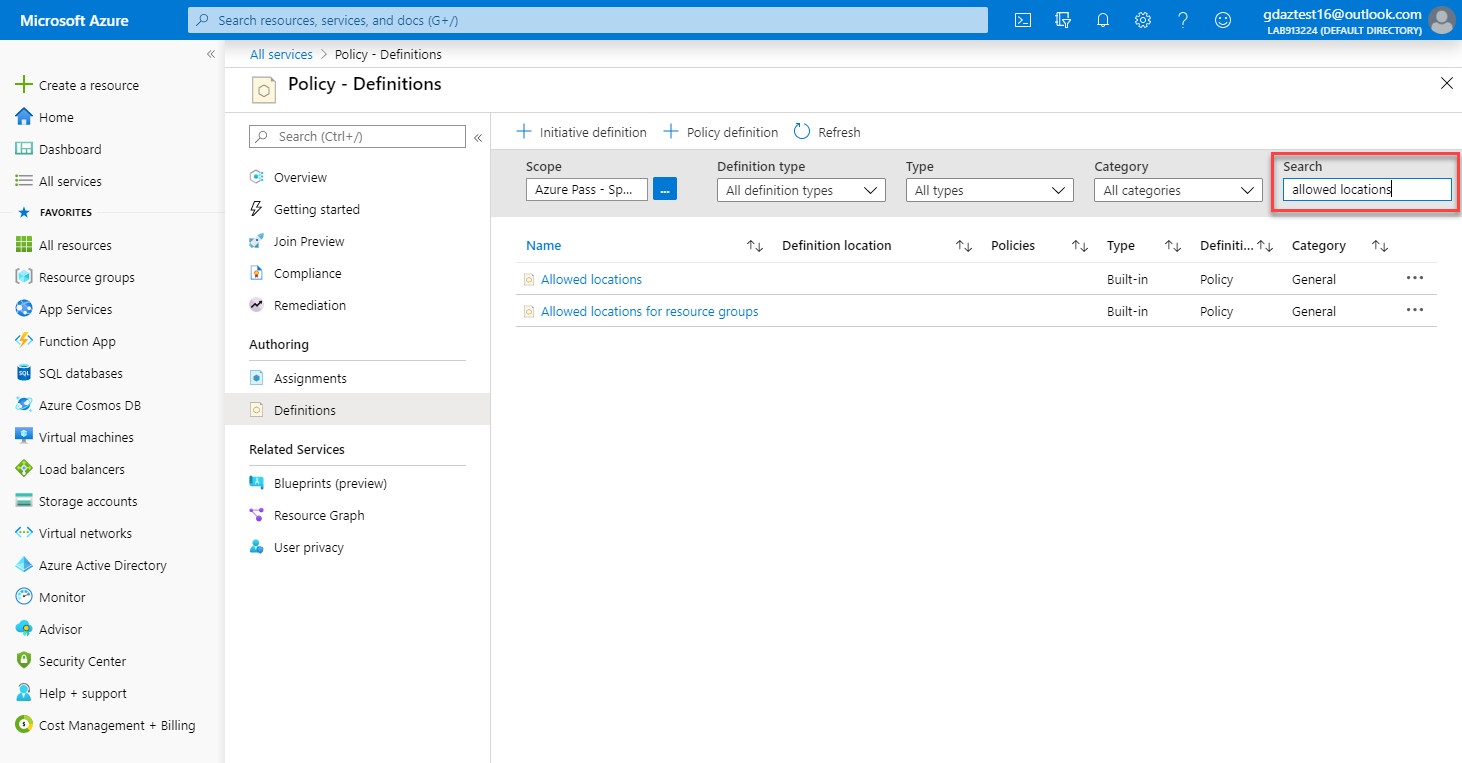Click the Policy blade search box
The image size is (1462, 763).
357,137
